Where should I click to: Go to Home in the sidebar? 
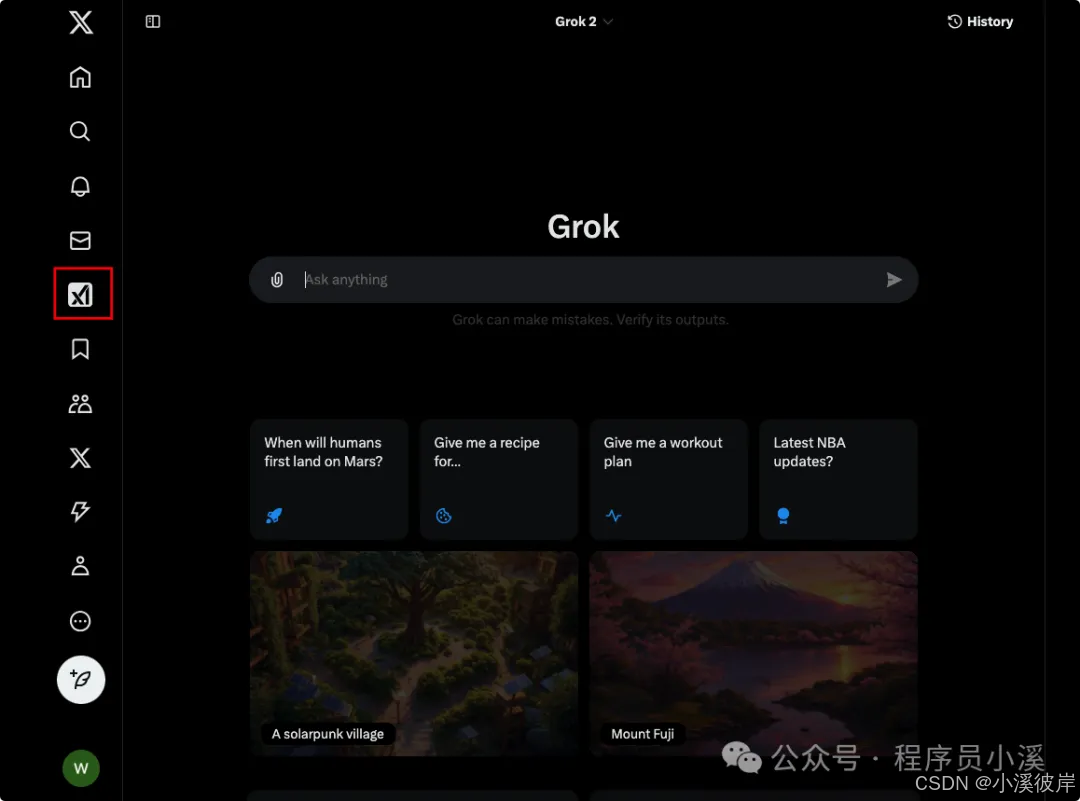pyautogui.click(x=81, y=77)
